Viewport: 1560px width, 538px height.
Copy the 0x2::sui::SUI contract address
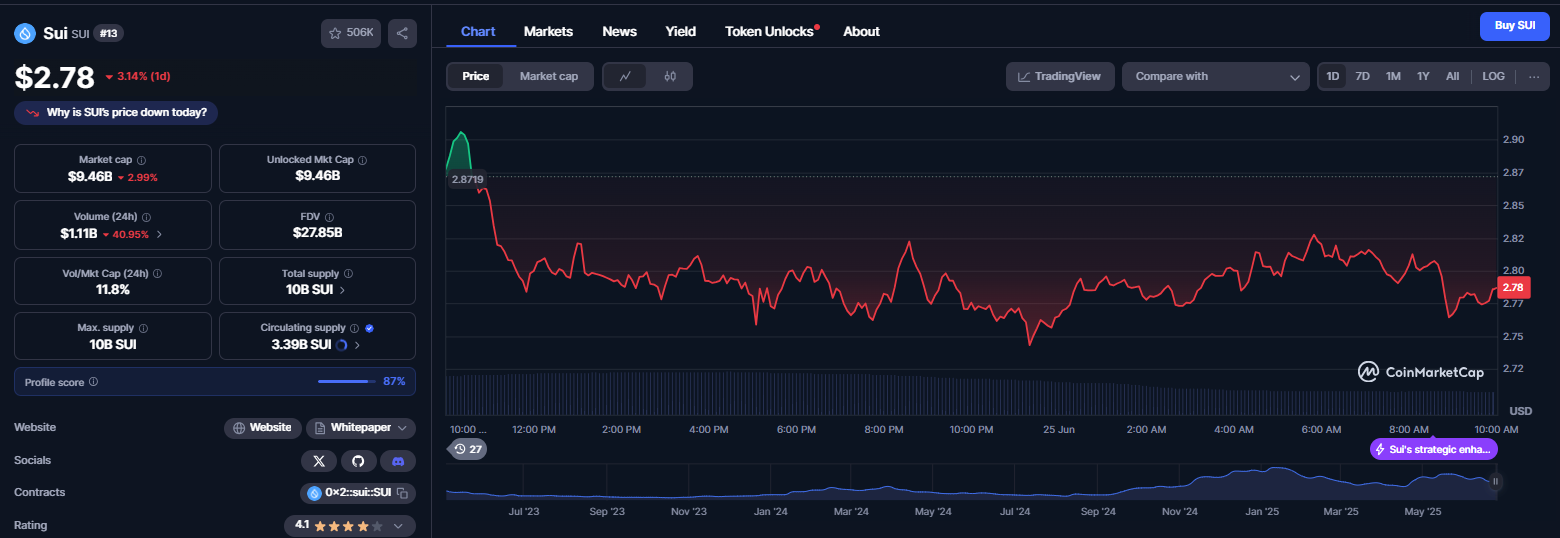pos(402,493)
